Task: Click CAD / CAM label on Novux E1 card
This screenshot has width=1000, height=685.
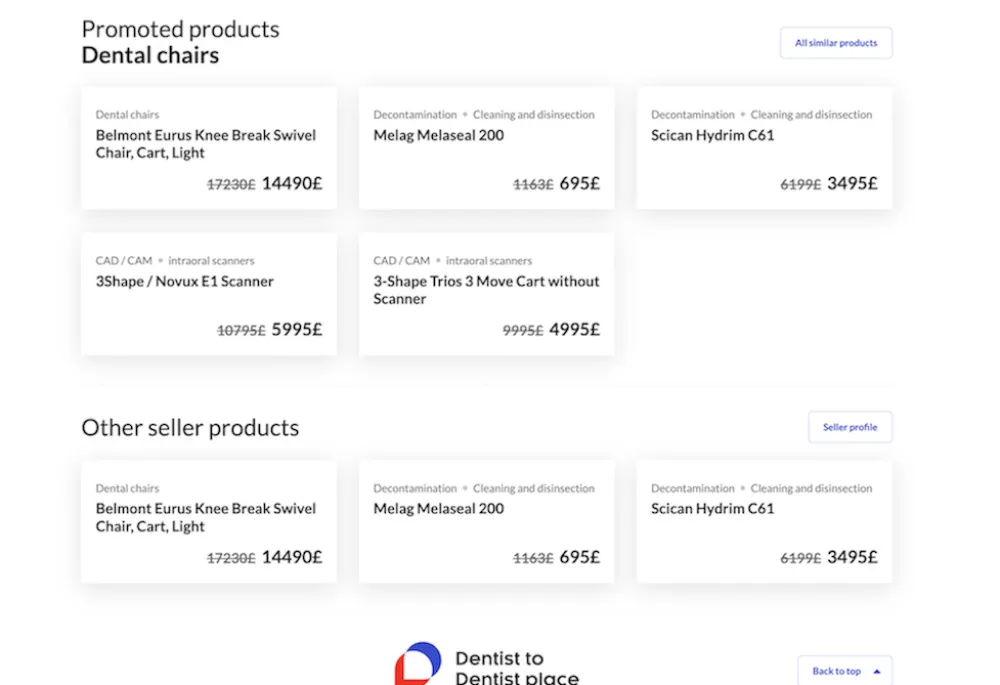Action: 124,261
